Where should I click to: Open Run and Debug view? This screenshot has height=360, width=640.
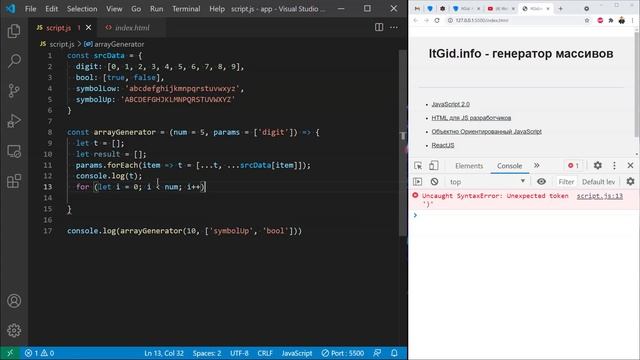coord(14,121)
